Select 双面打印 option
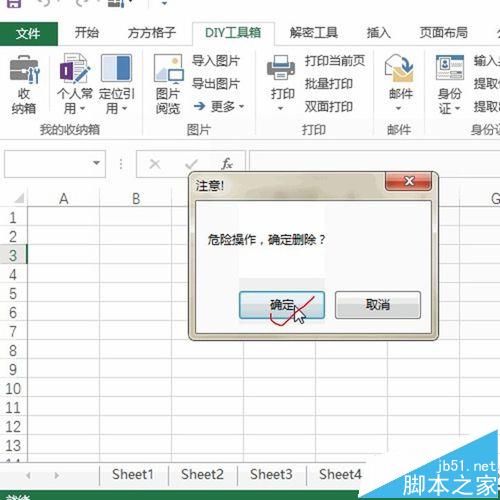Image resolution: width=500 pixels, height=500 pixels. click(329, 107)
